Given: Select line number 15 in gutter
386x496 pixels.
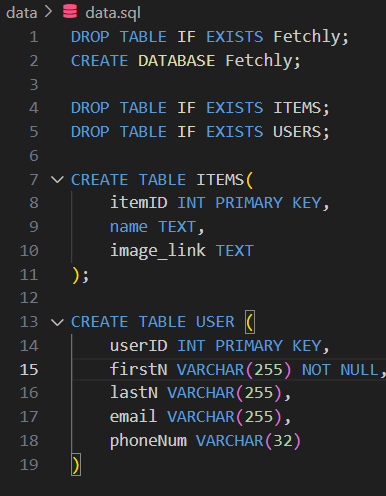Looking at the screenshot, I should tap(29, 370).
